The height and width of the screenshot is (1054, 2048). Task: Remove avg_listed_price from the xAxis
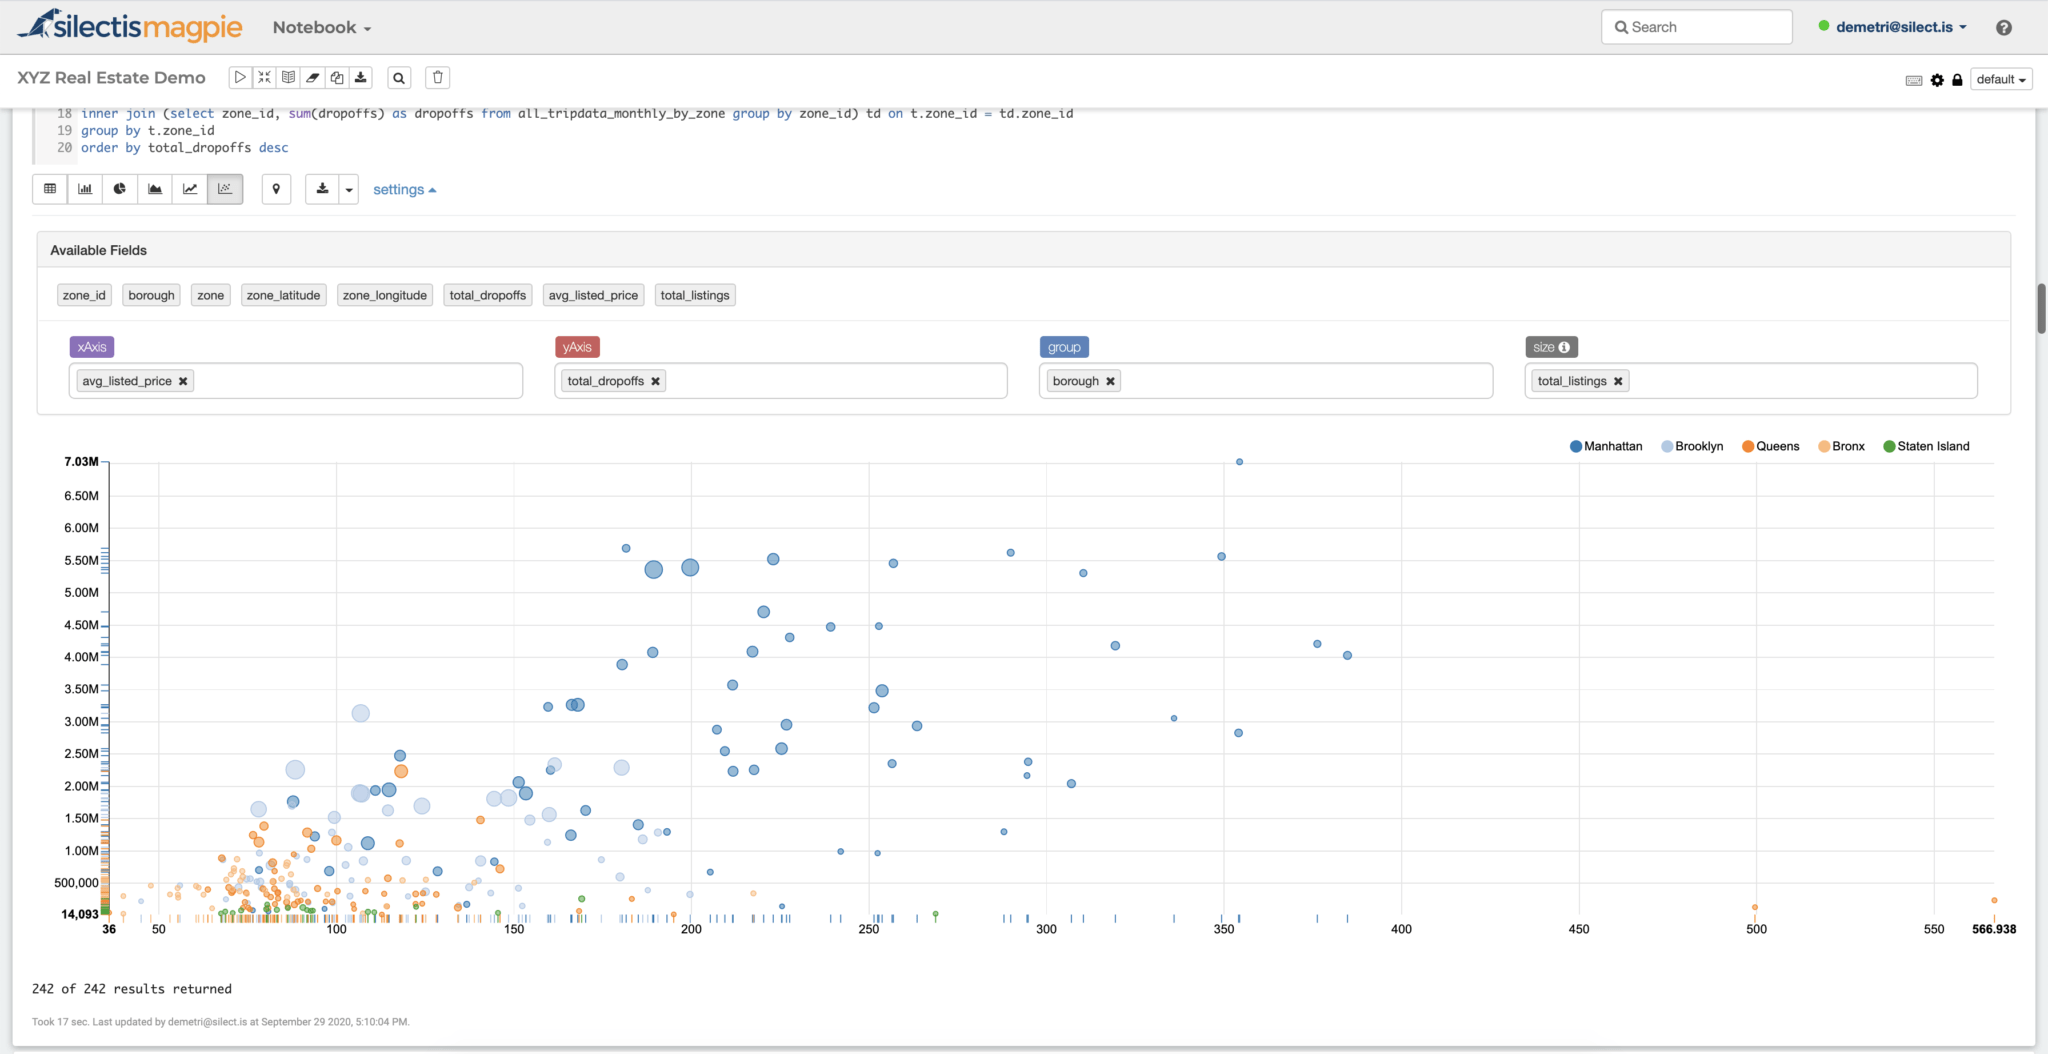point(184,381)
